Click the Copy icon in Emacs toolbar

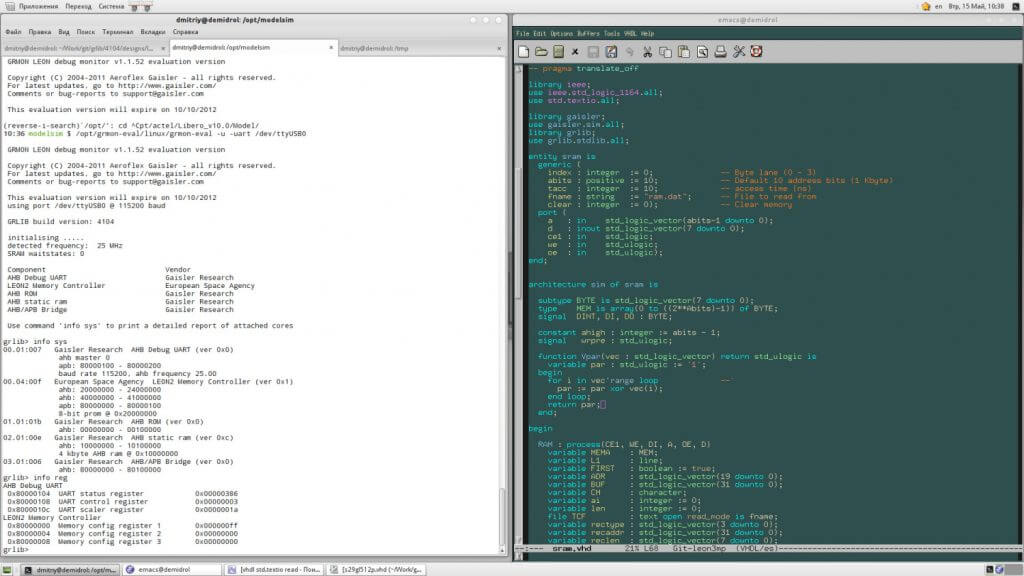point(665,52)
